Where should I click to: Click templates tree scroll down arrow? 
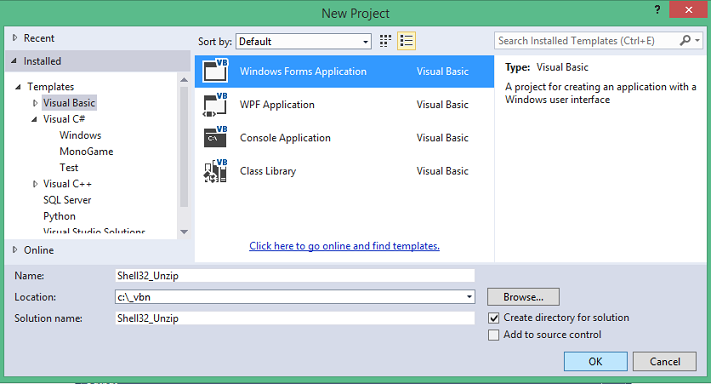pos(184,232)
